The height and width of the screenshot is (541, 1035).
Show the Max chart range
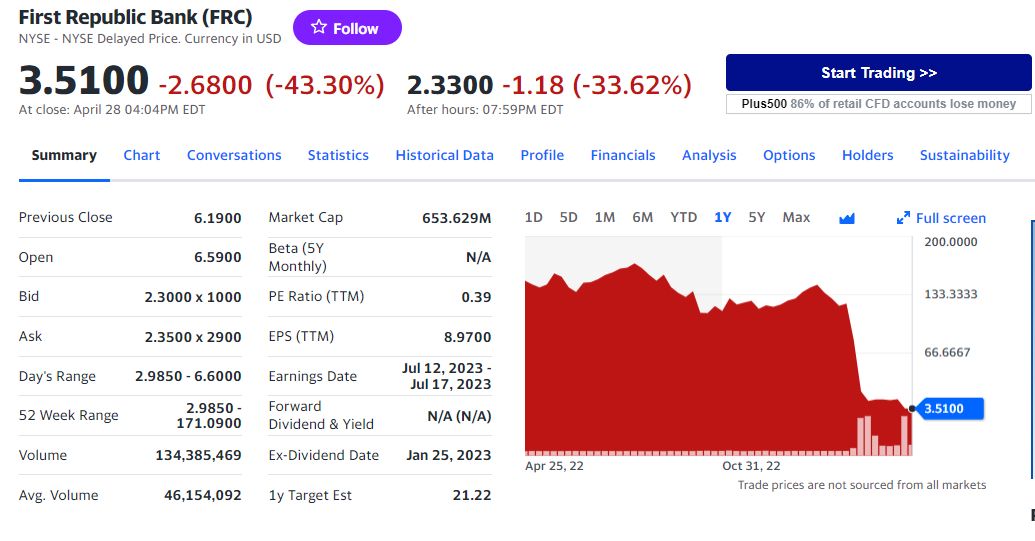coord(796,218)
